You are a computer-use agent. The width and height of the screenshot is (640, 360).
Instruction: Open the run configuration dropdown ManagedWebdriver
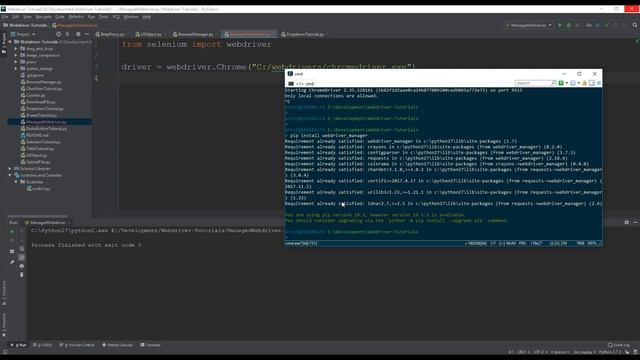pyautogui.click(x=529, y=25)
